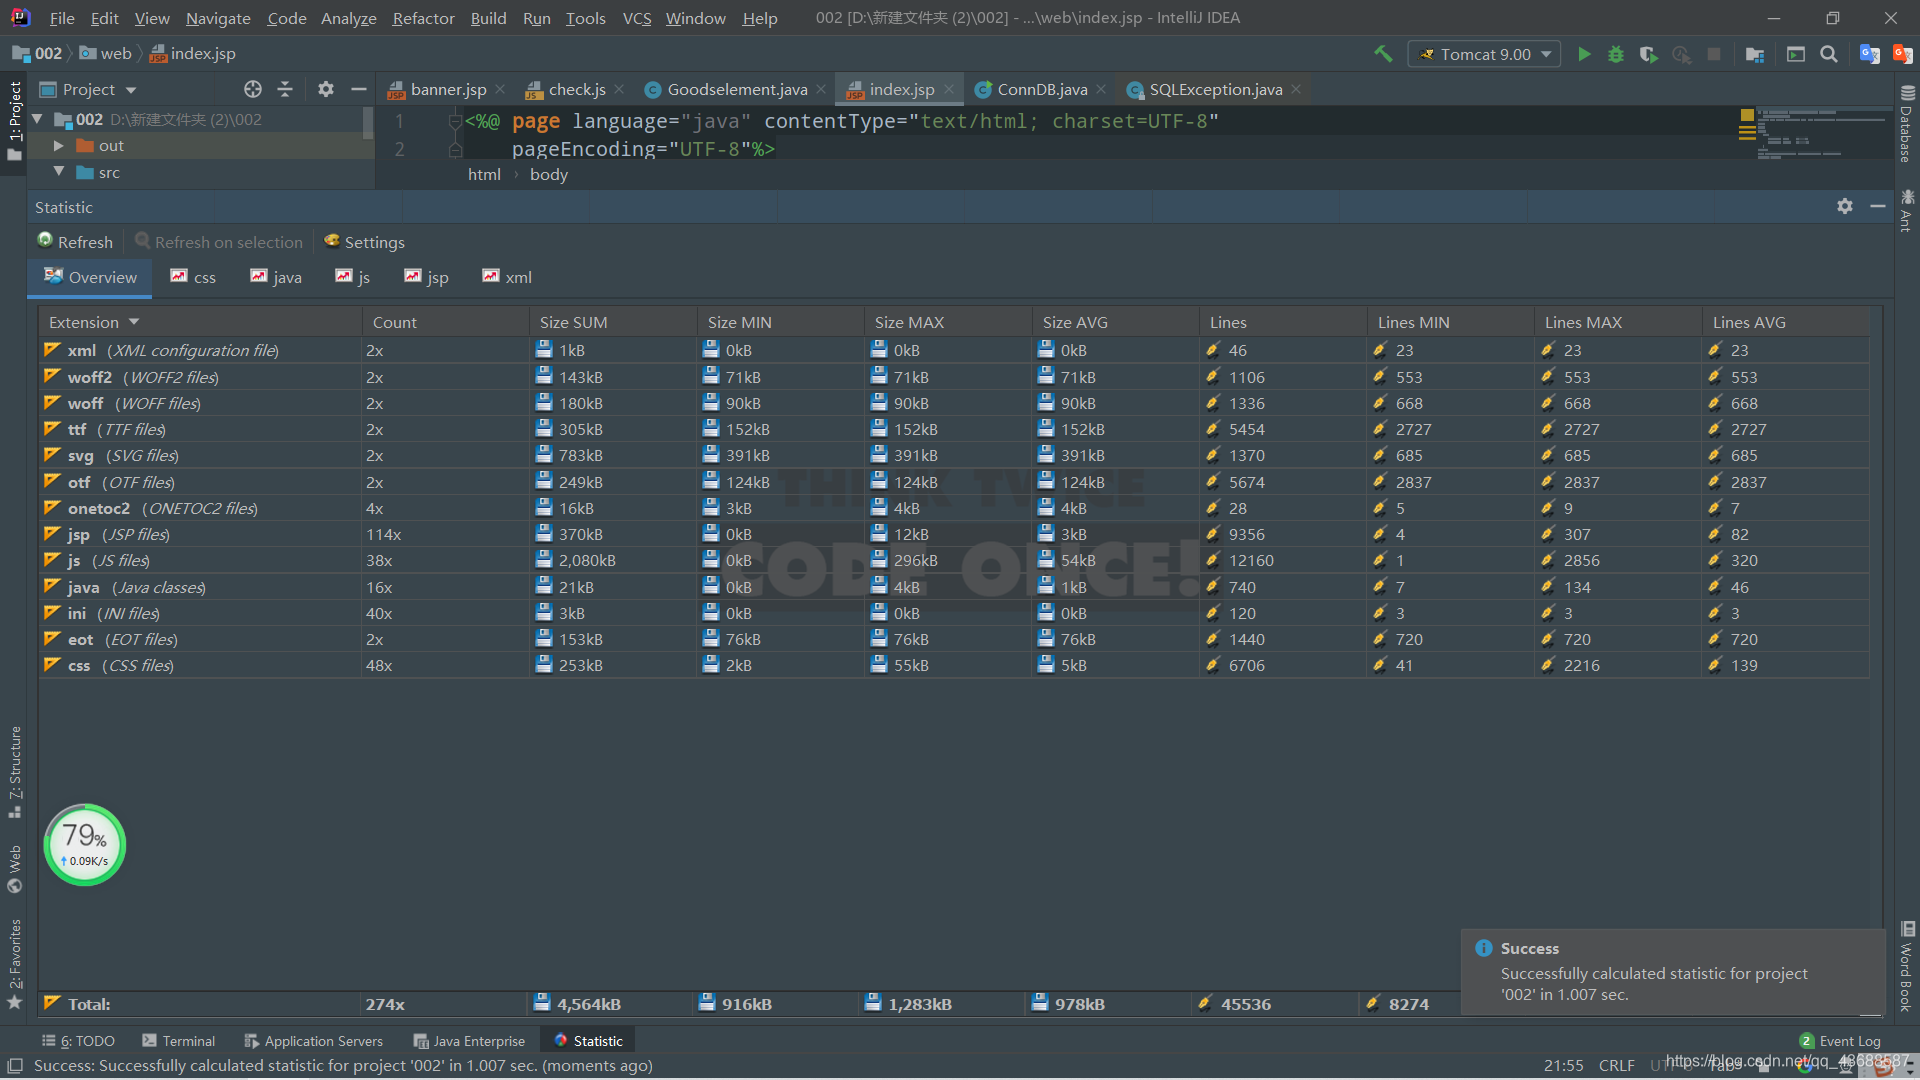This screenshot has width=1920, height=1080.
Task: Open the Database side panel
Action: tap(1907, 123)
